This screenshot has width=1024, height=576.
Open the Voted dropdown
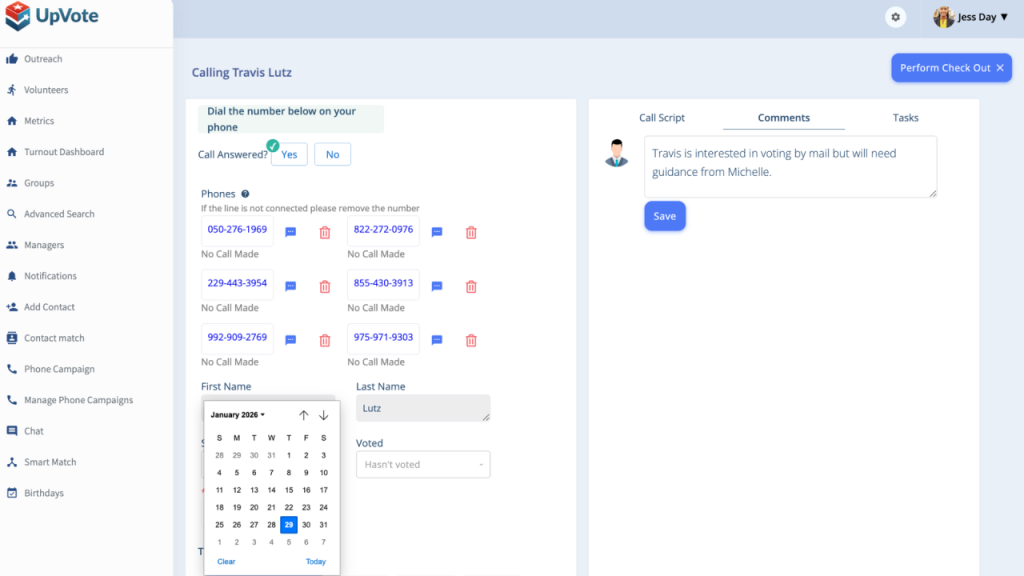tap(423, 464)
